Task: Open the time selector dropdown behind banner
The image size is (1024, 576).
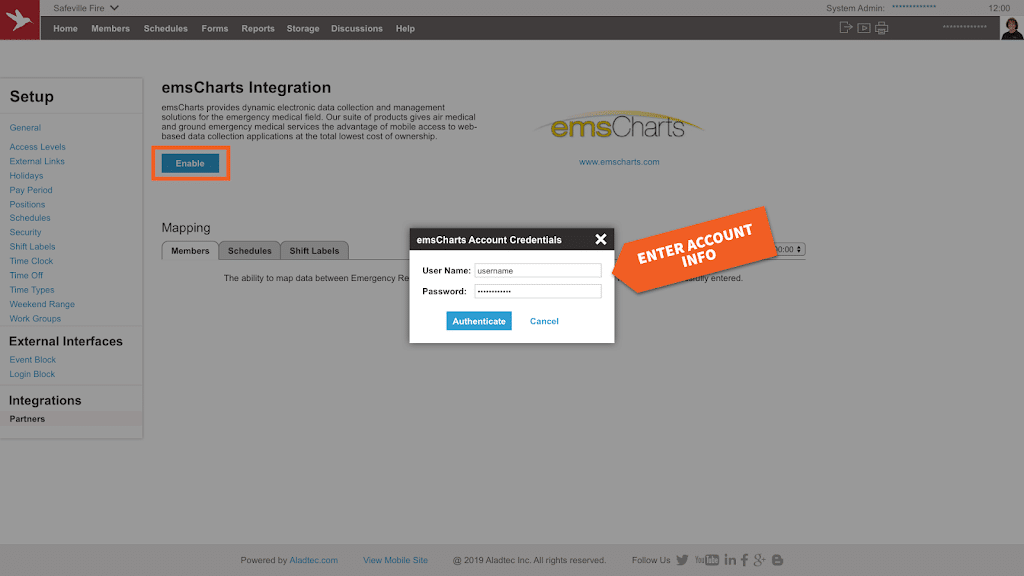Action: 789,249
